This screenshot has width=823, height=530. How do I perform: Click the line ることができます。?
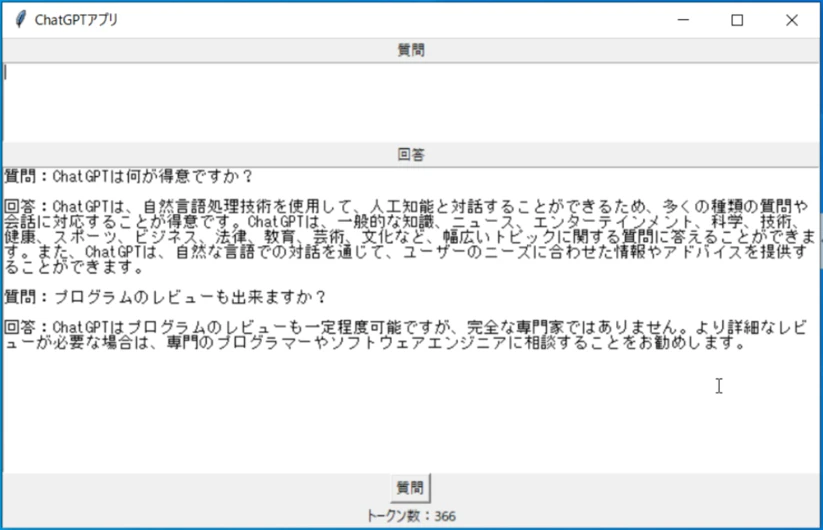[74, 268]
